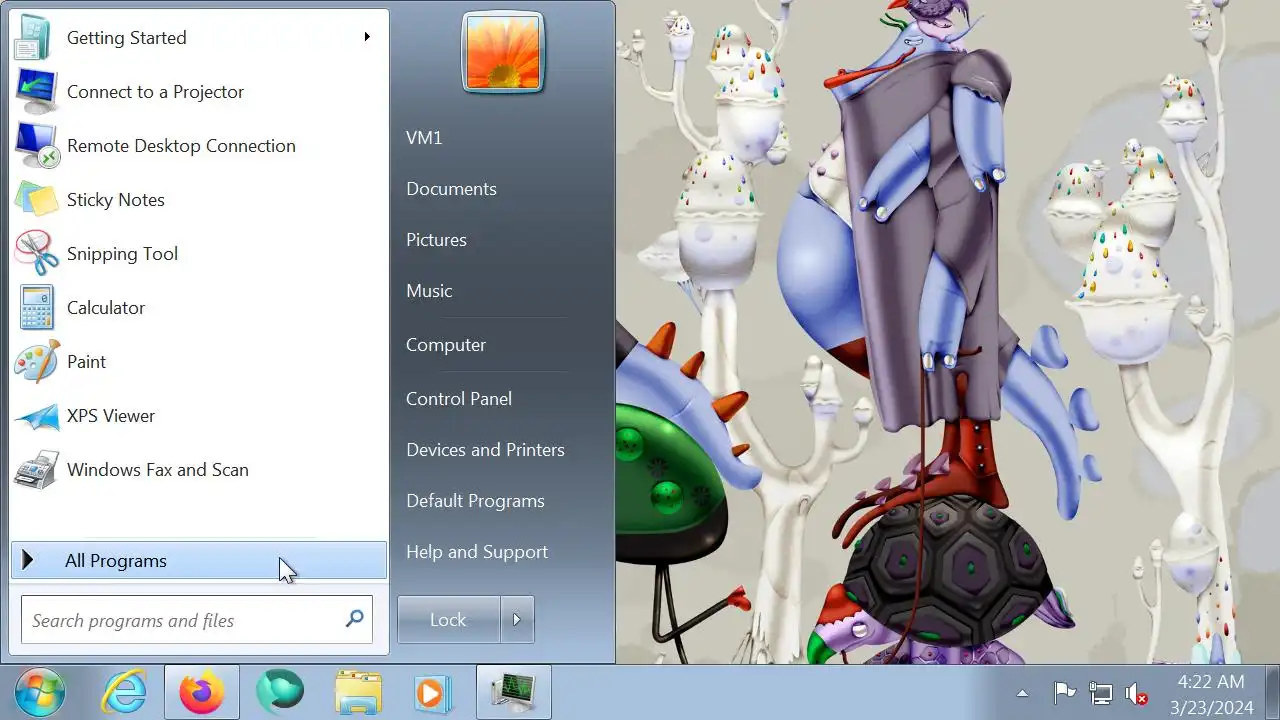Open Control Panel

pos(459,399)
